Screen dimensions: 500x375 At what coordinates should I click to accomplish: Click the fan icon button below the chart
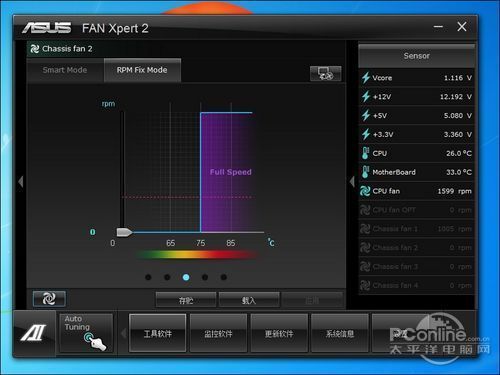[x=49, y=299]
